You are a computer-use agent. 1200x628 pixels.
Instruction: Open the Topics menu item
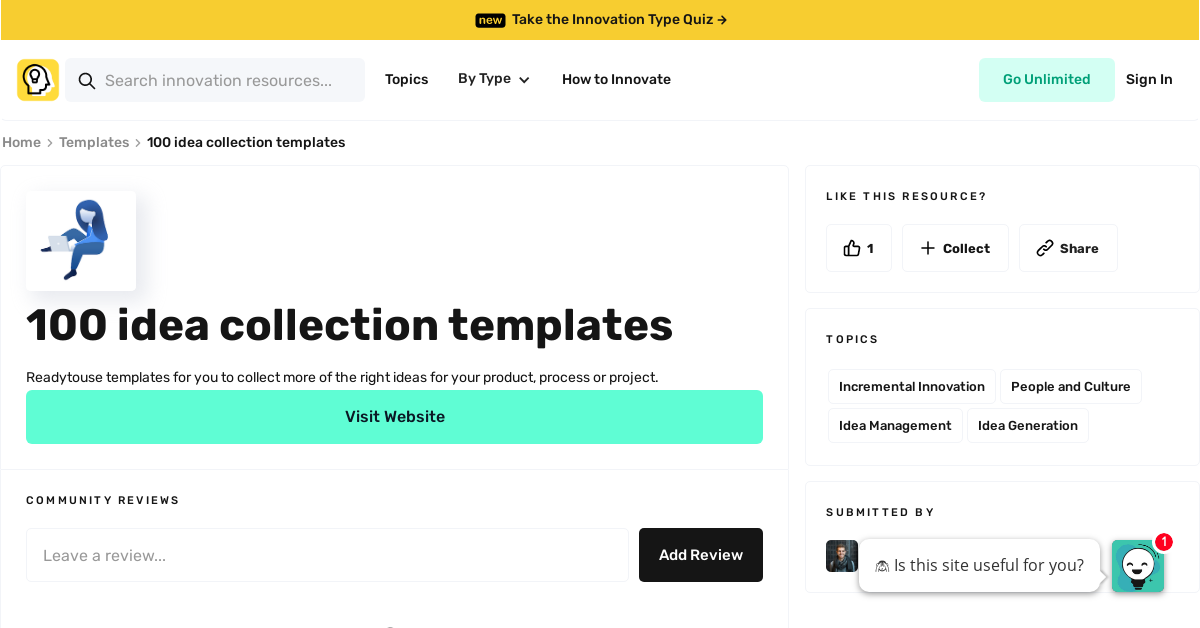pyautogui.click(x=406, y=79)
